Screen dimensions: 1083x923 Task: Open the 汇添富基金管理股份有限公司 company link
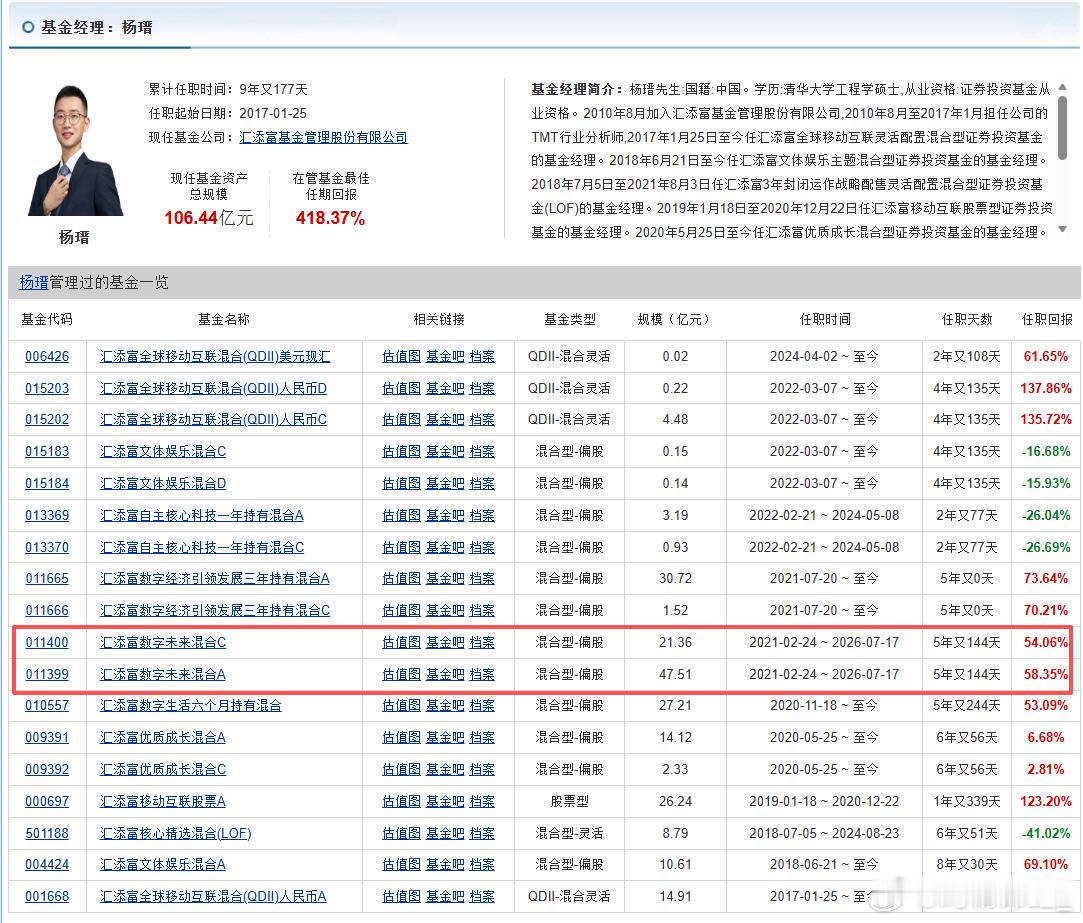(x=323, y=137)
